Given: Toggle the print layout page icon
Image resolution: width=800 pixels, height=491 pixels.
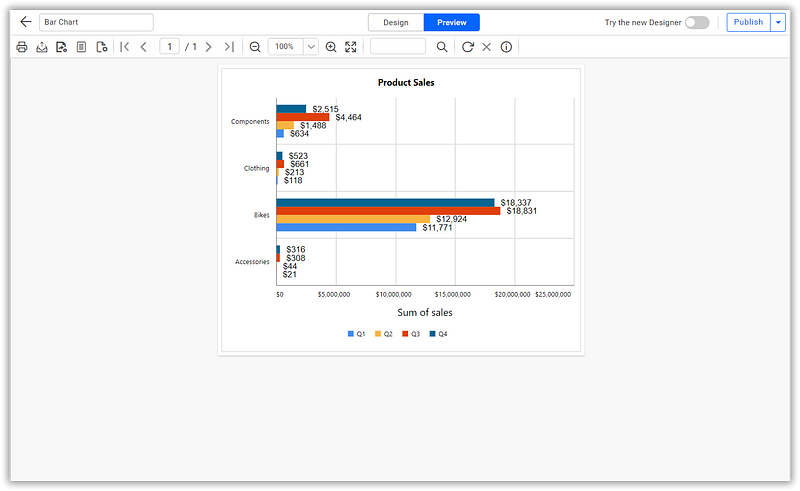Looking at the screenshot, I should tap(81, 47).
